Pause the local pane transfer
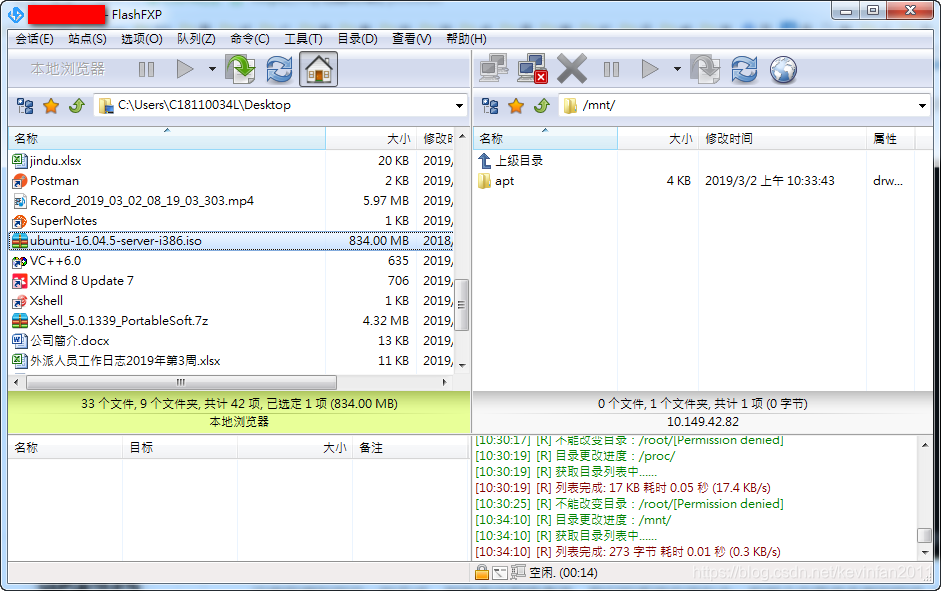This screenshot has width=941, height=591. (x=146, y=70)
